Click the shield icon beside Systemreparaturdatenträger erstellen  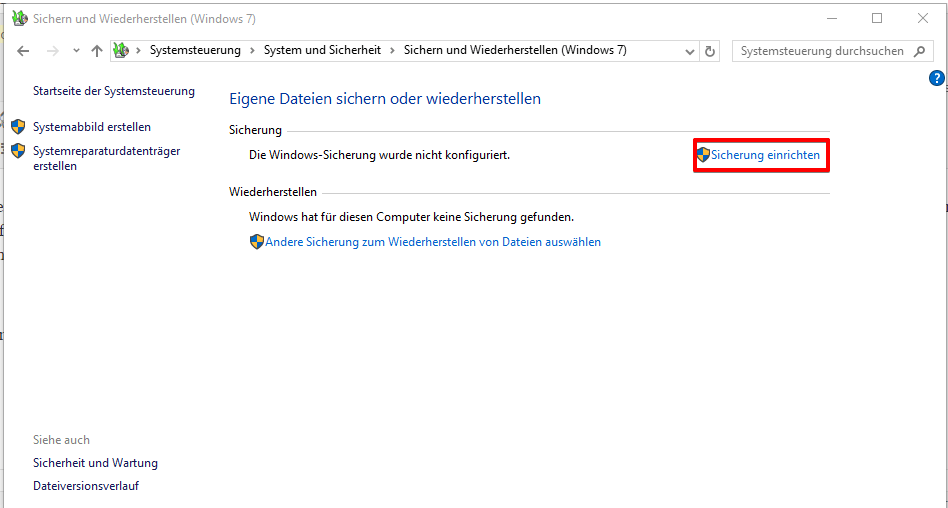point(18,151)
